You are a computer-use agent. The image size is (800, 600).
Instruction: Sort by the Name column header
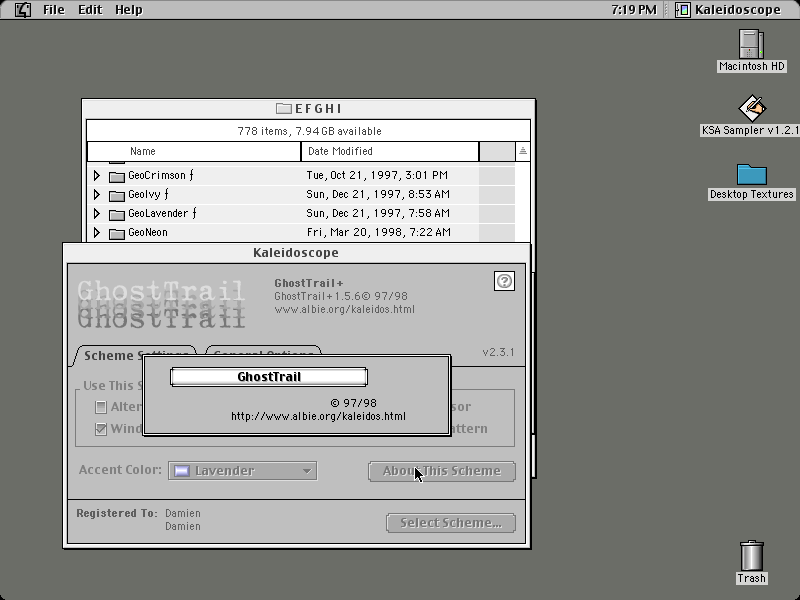click(x=194, y=152)
